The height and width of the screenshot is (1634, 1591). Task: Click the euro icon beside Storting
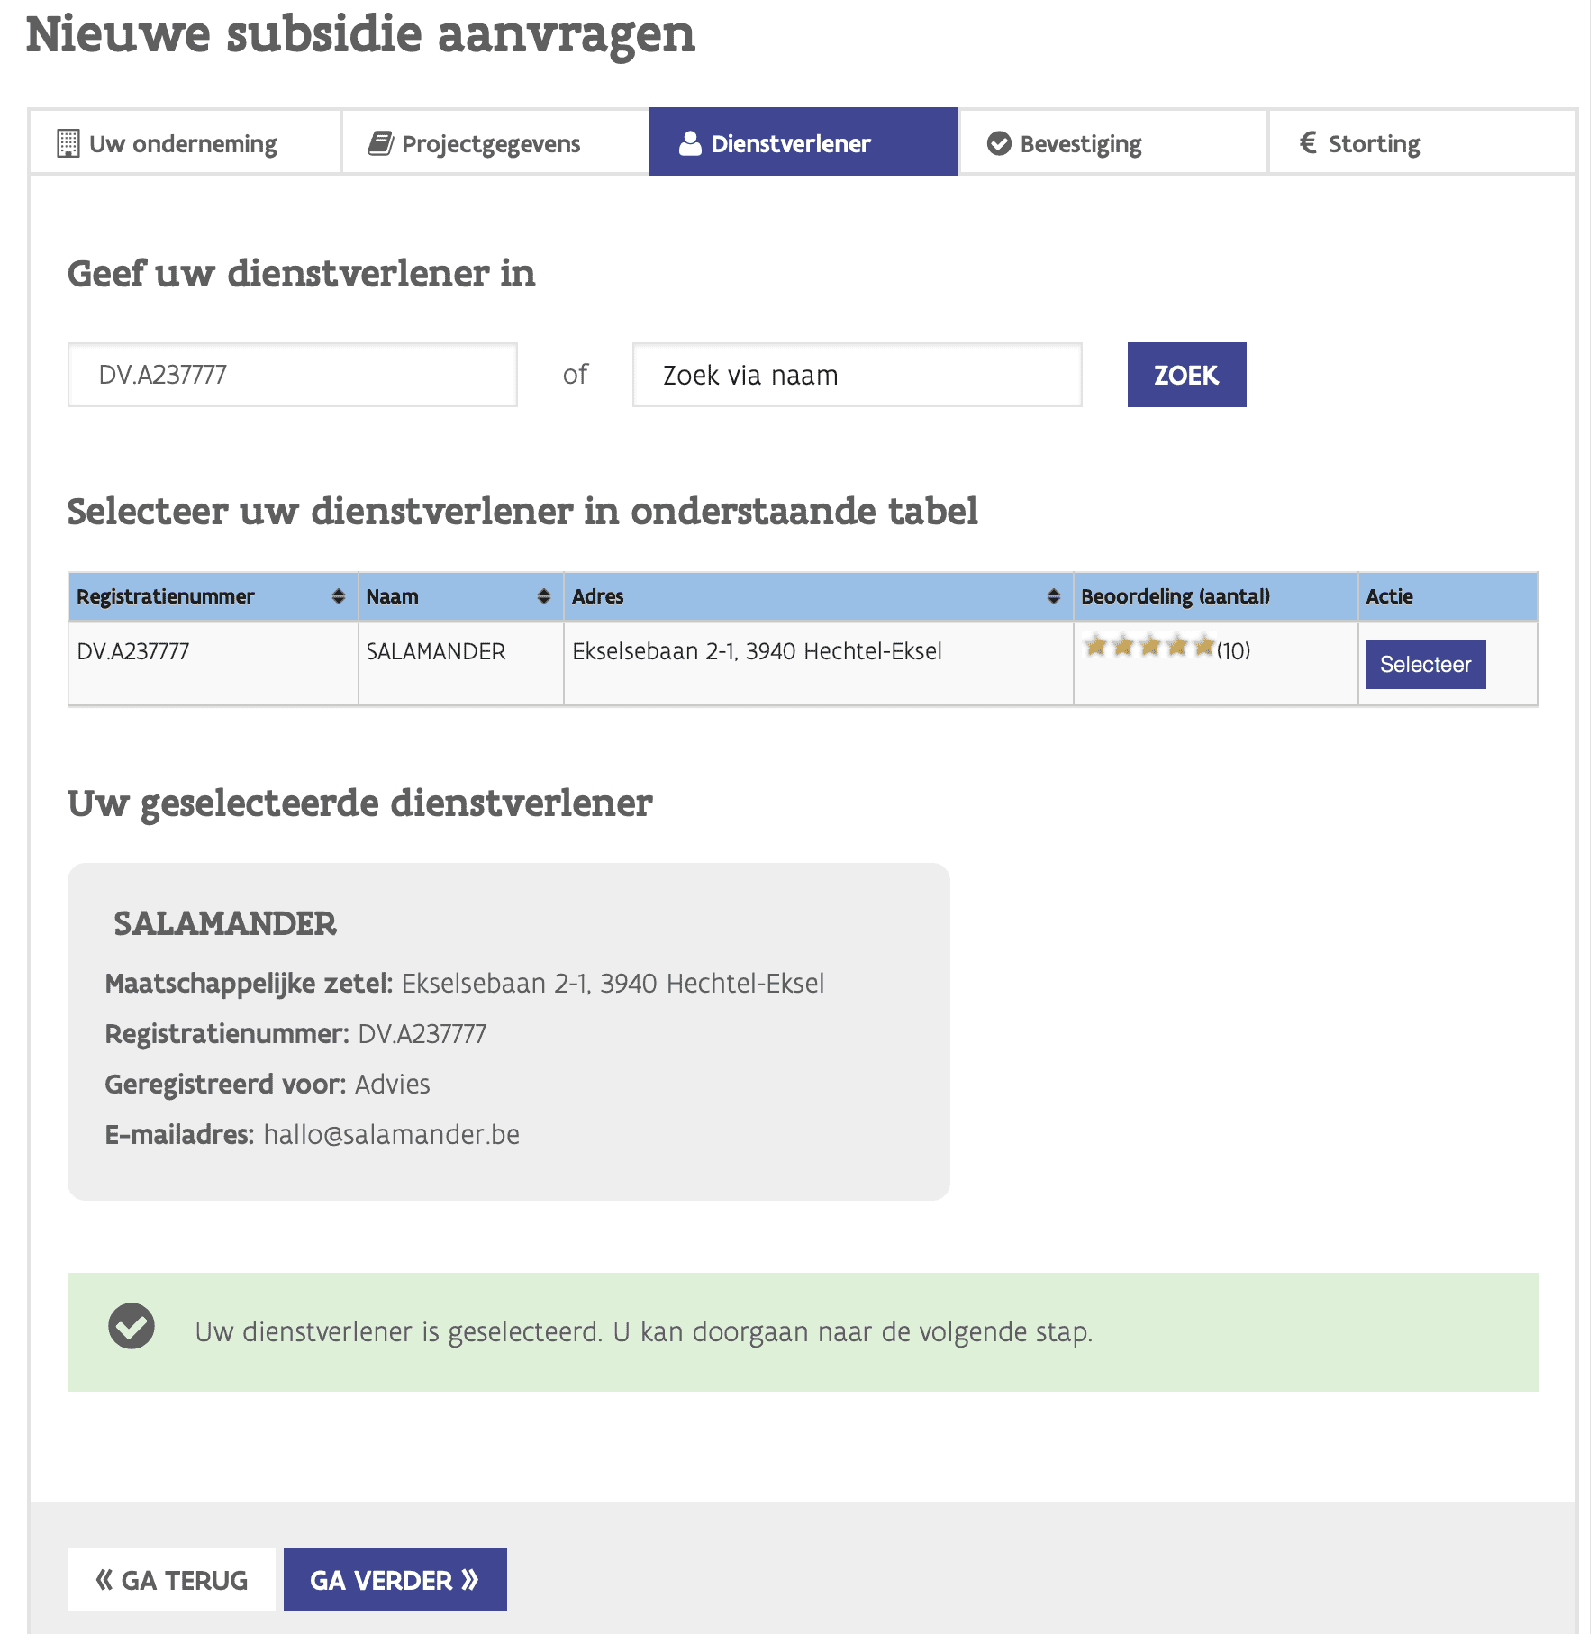1308,143
